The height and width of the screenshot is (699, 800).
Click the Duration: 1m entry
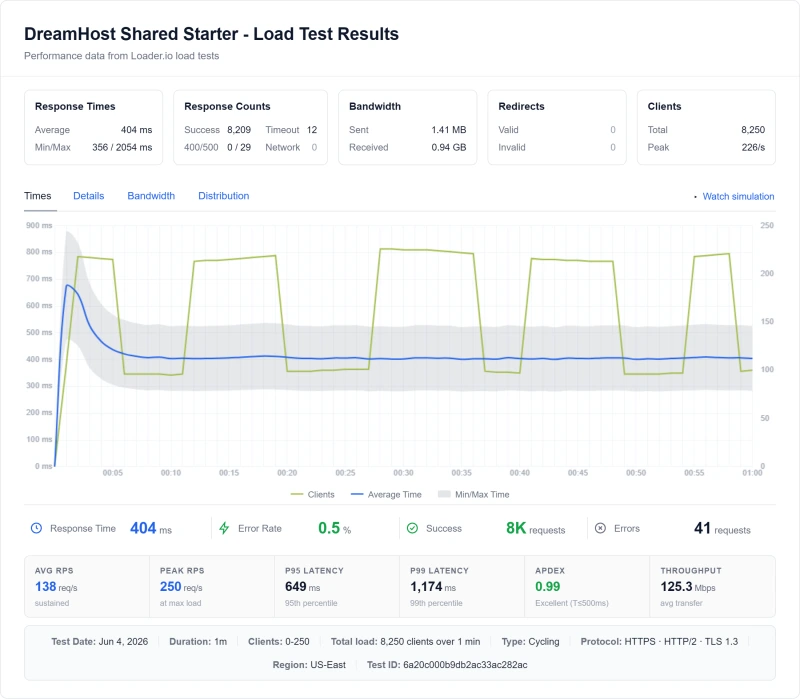pos(198,641)
